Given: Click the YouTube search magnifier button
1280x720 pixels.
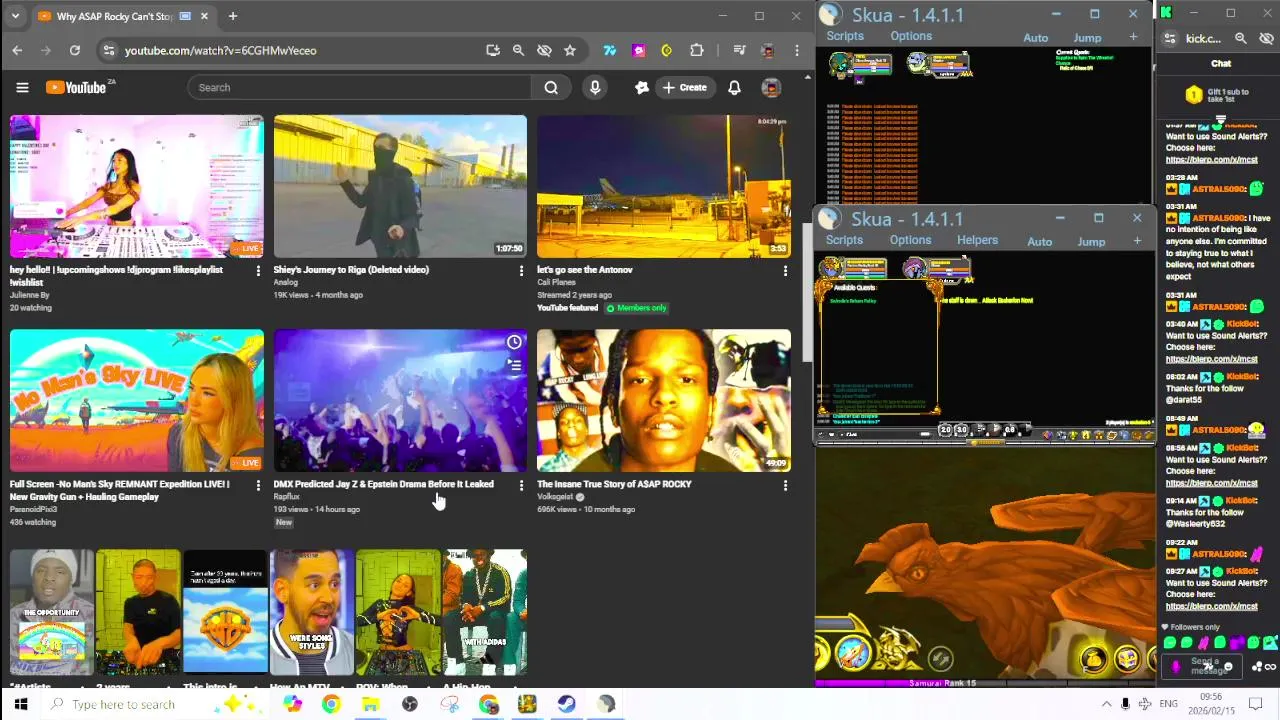Looking at the screenshot, I should click(x=551, y=87).
